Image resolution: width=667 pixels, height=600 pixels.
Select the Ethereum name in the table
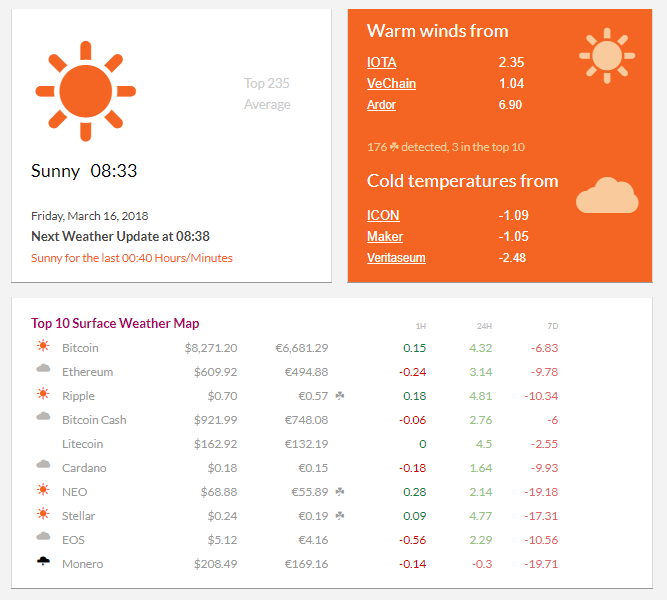point(88,372)
